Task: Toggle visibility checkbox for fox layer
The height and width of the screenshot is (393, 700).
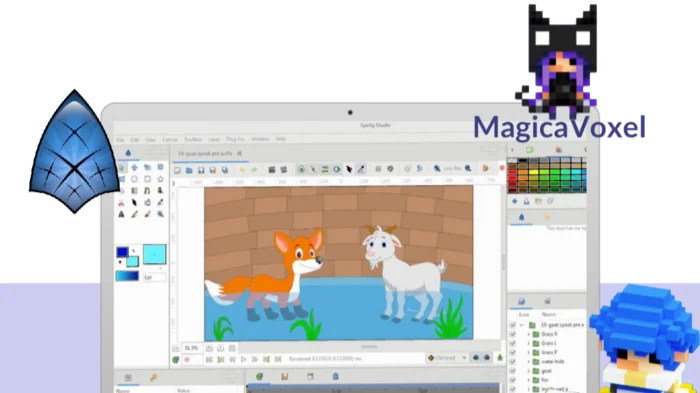Action: (x=512, y=380)
